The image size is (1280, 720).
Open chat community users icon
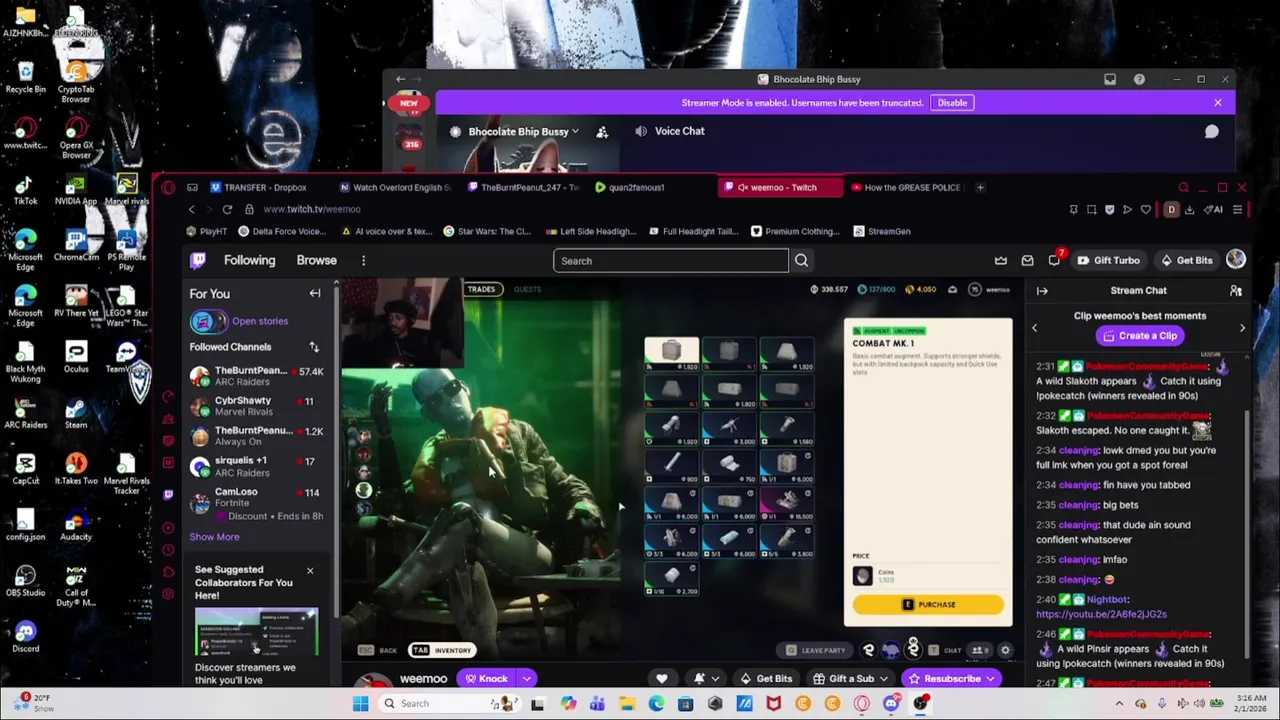tap(1235, 291)
